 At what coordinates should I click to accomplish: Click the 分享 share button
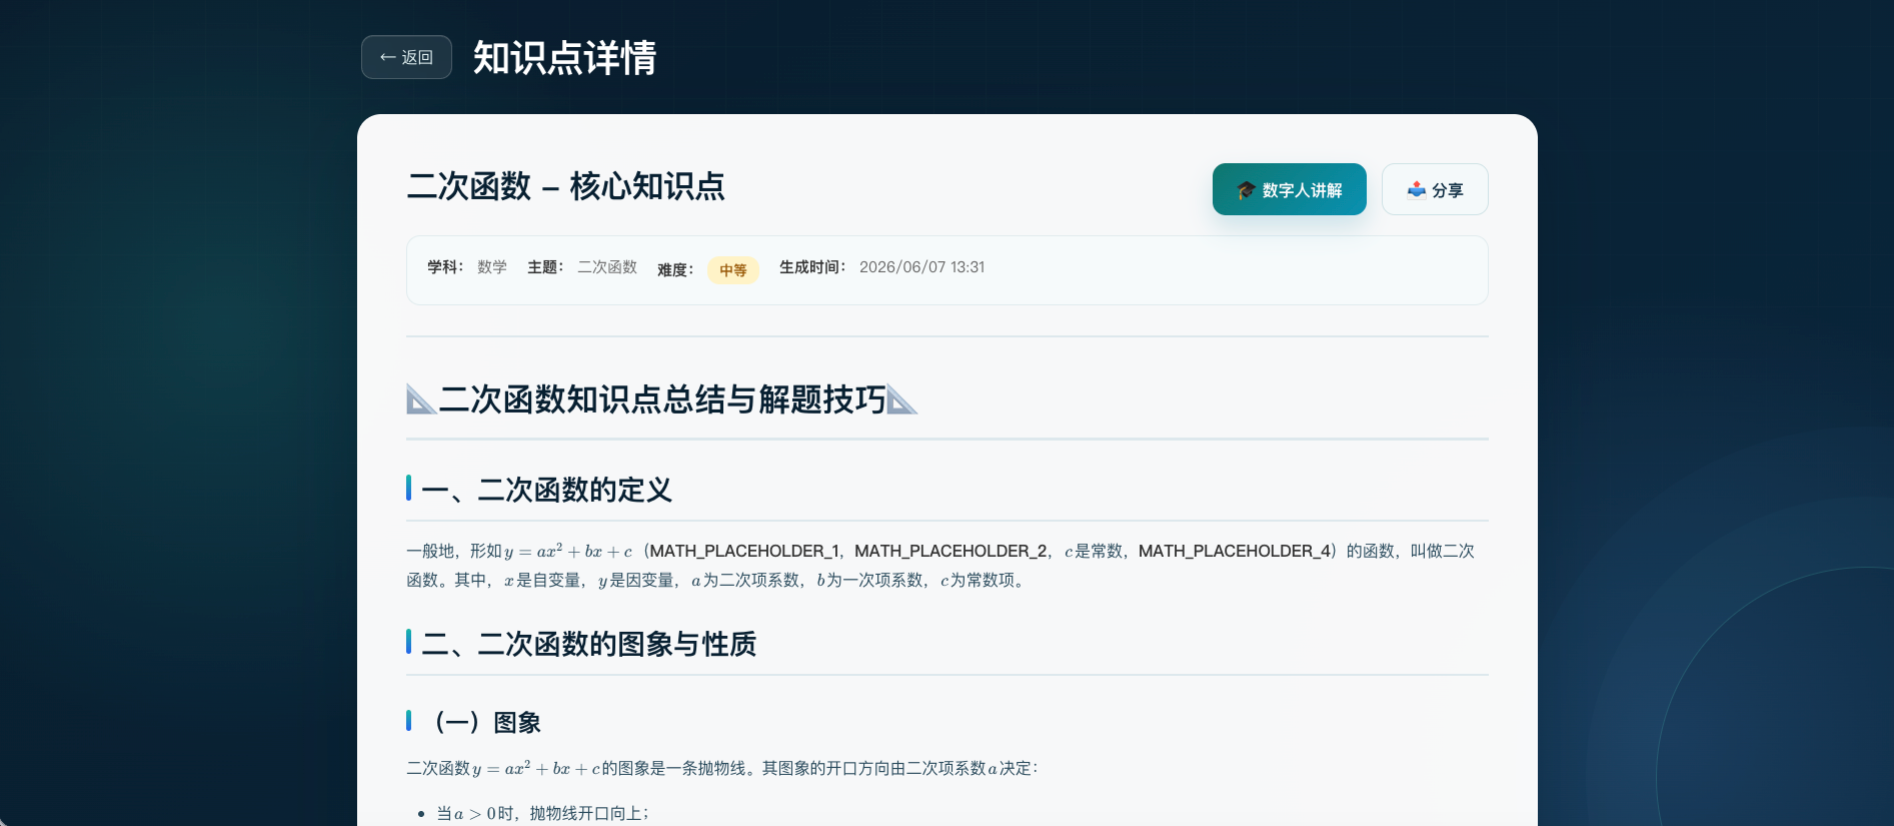click(1435, 189)
